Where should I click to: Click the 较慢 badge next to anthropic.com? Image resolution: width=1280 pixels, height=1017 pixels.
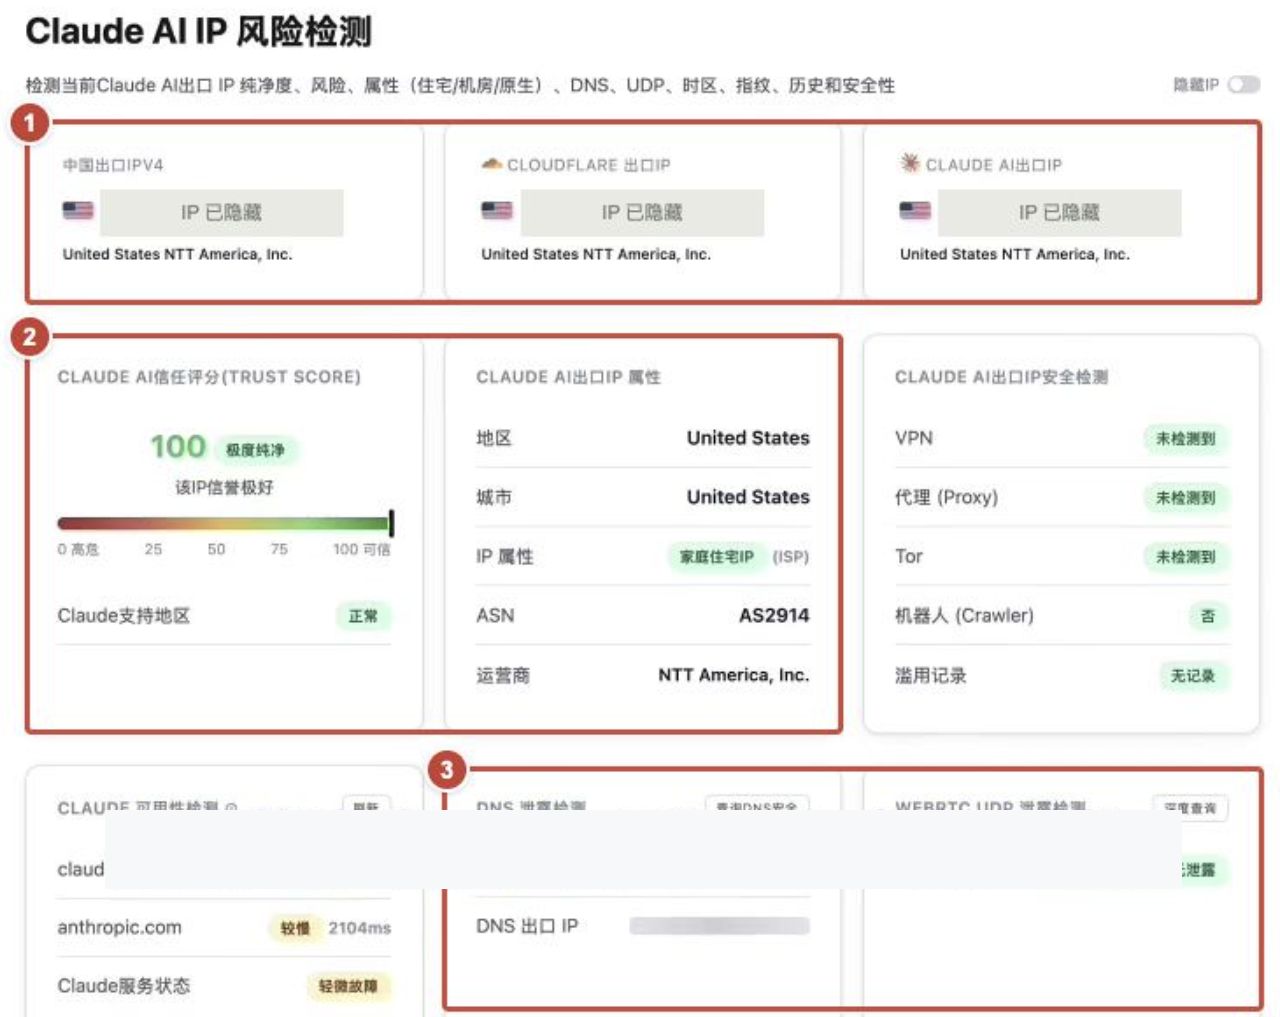[x=295, y=928]
